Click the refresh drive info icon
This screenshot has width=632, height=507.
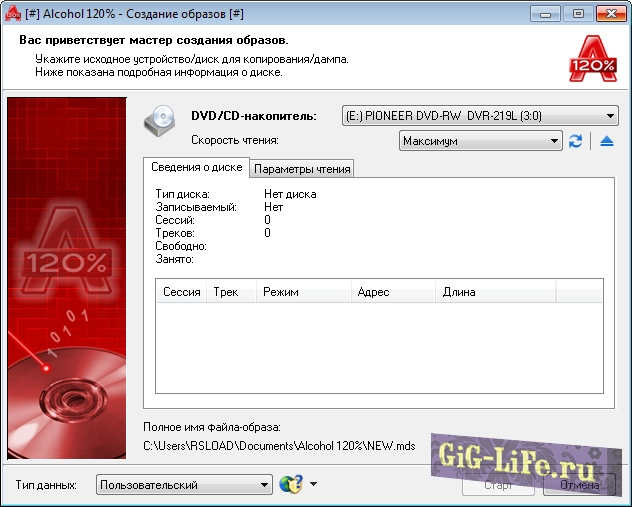(x=575, y=141)
